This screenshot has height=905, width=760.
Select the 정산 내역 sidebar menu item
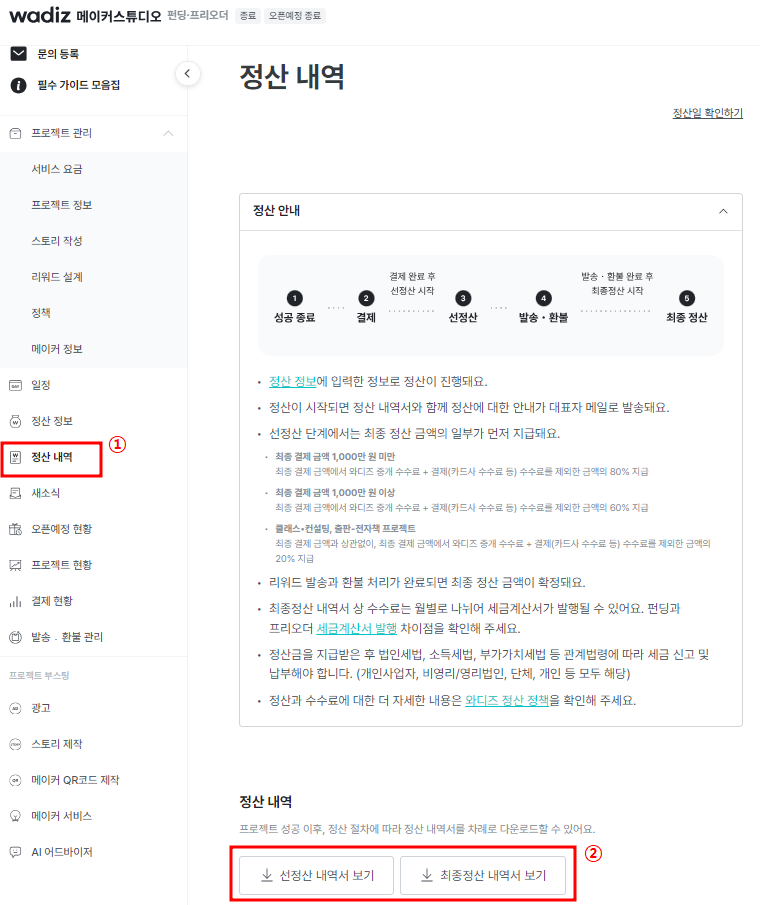pos(52,457)
